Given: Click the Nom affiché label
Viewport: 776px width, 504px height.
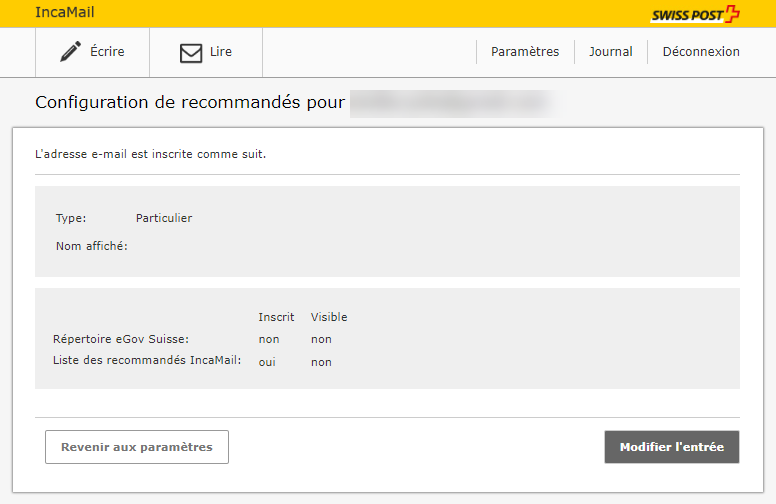Looking at the screenshot, I should 92,246.
